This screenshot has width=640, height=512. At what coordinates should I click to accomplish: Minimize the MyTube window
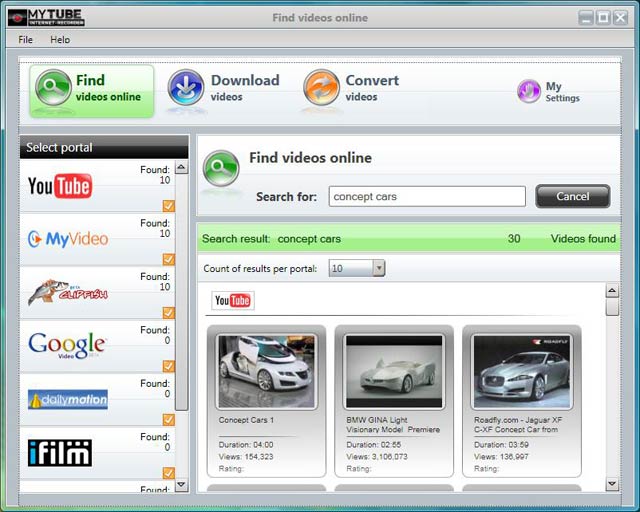(586, 18)
